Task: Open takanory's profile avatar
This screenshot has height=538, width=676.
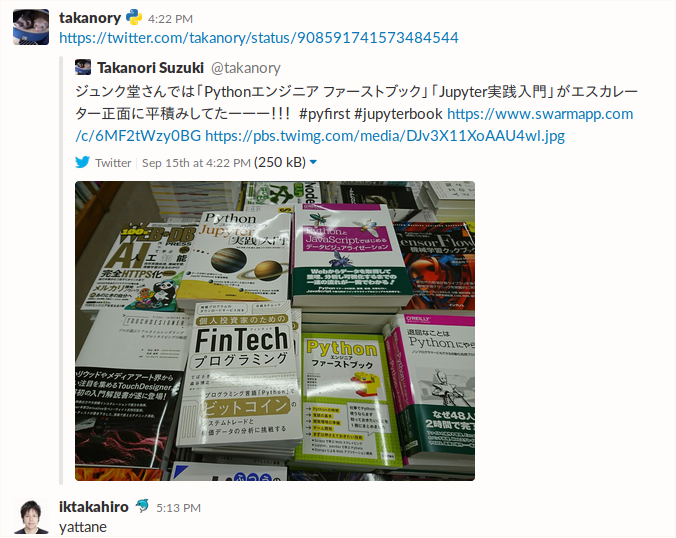Action: tap(31, 27)
